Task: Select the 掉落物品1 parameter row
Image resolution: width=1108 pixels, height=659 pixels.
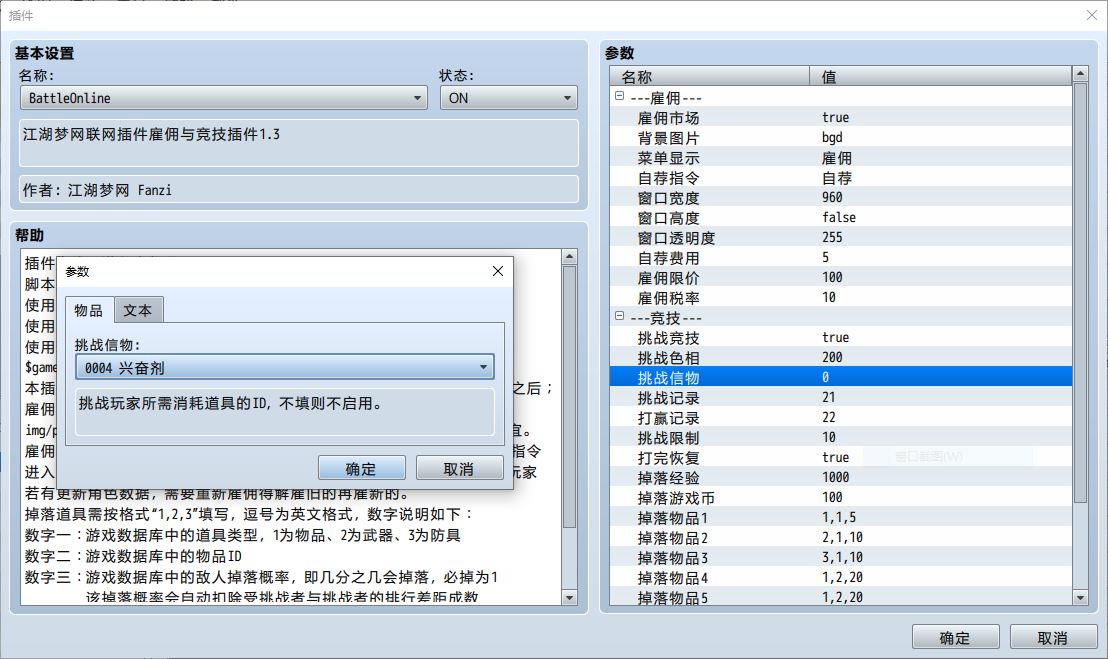Action: (672, 517)
